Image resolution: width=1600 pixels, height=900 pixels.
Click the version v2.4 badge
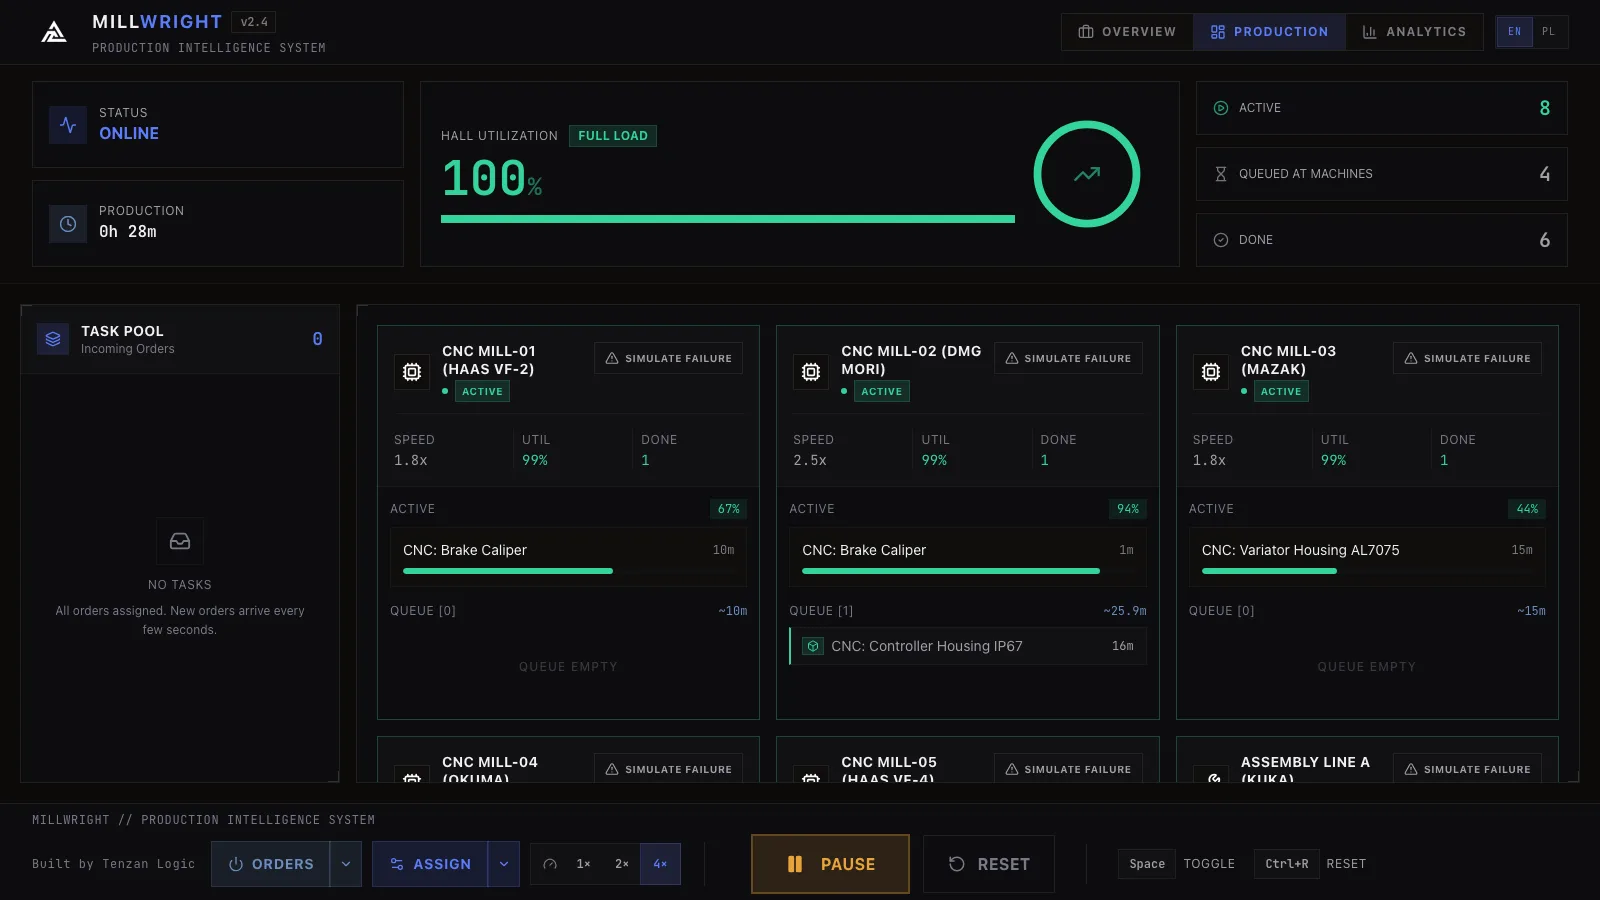(x=254, y=22)
